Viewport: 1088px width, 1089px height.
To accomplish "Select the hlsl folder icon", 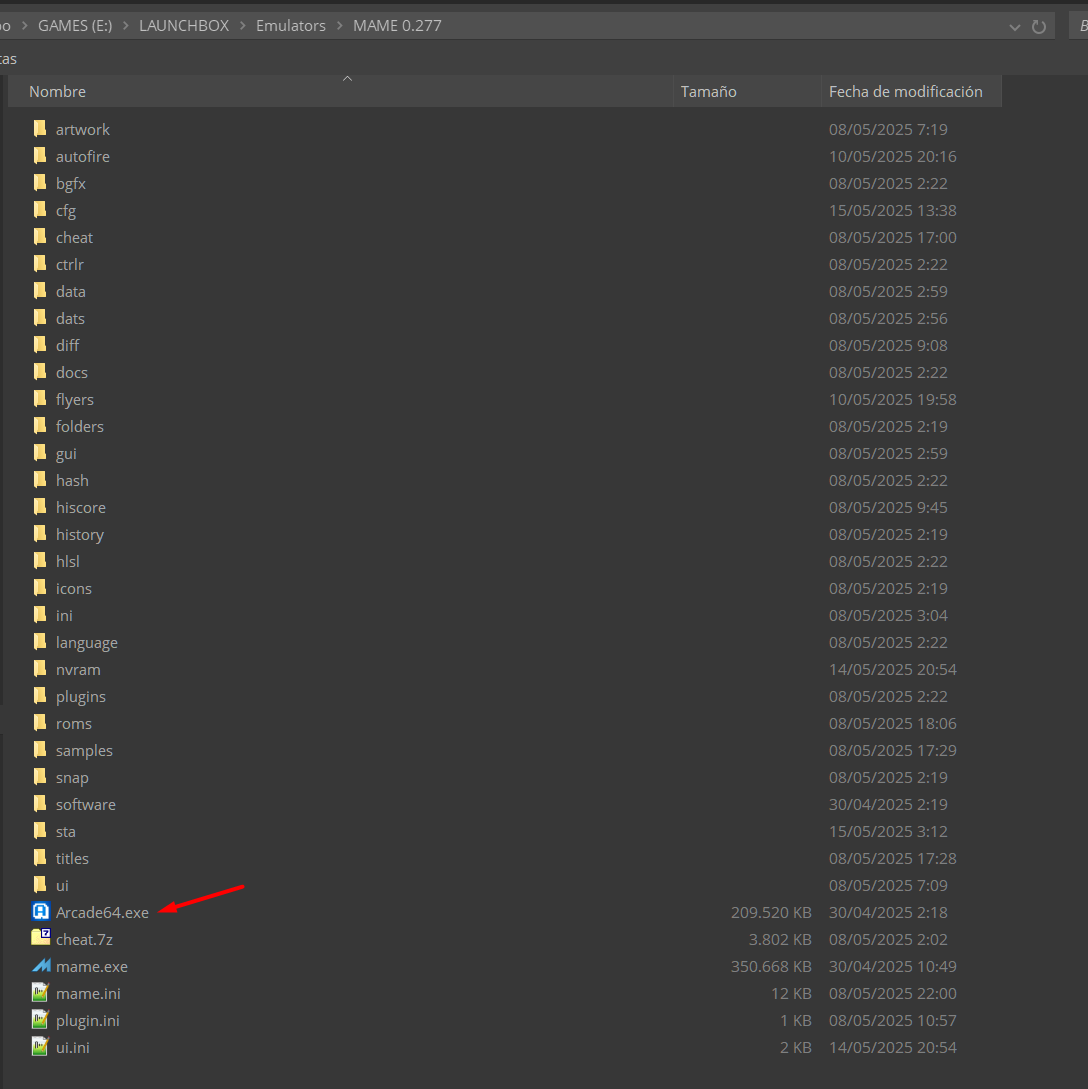I will pyautogui.click(x=40, y=560).
